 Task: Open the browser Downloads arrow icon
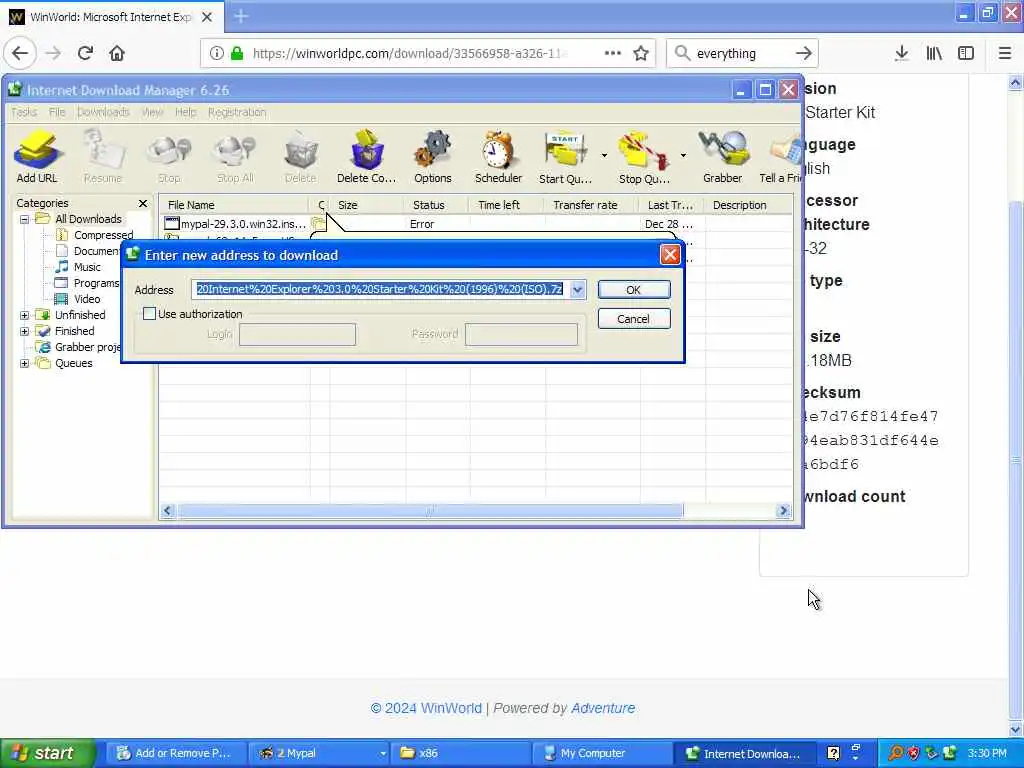point(901,53)
